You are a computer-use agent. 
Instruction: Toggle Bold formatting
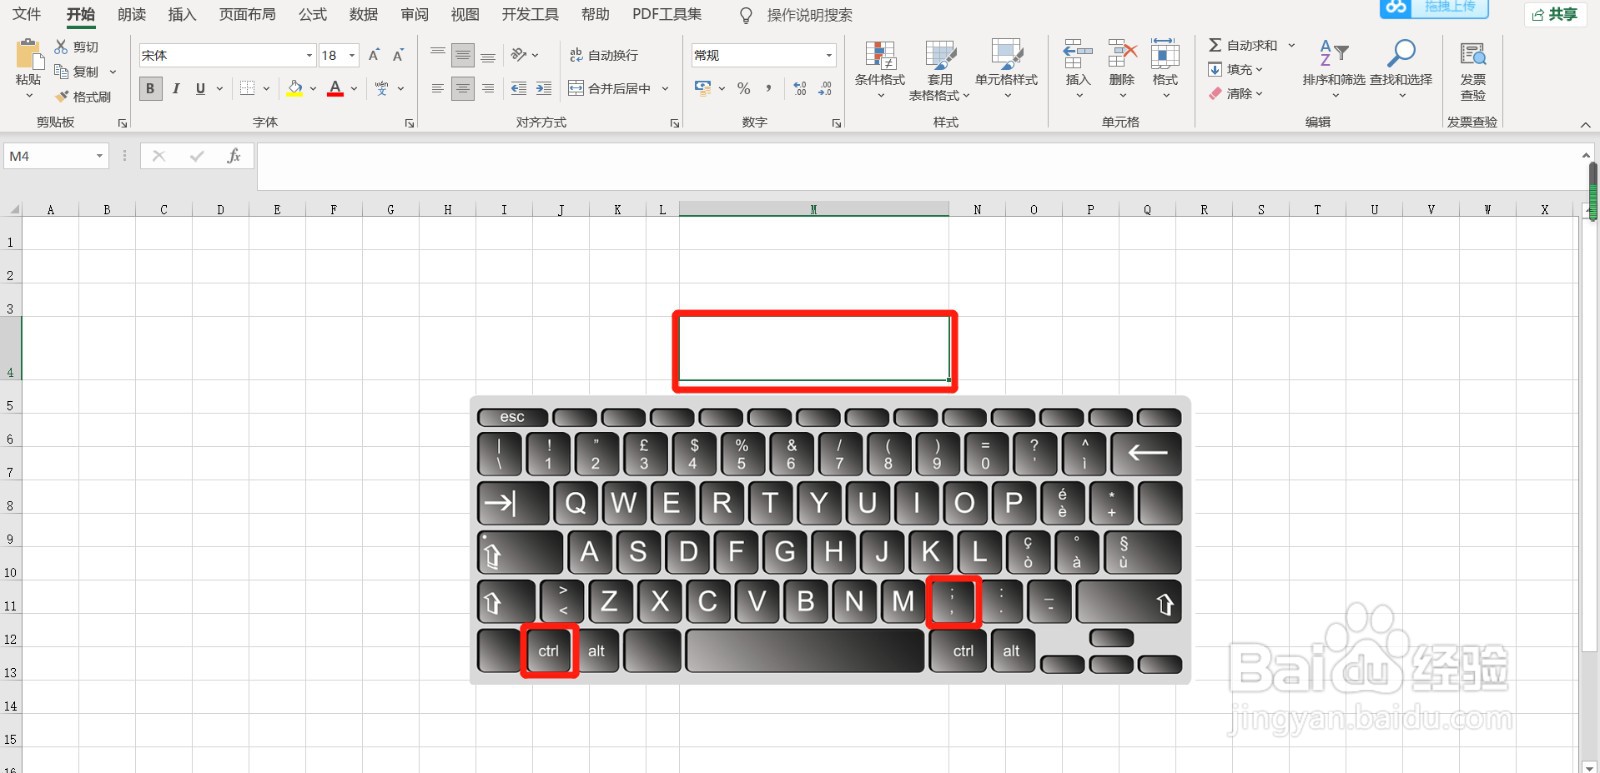[x=150, y=88]
